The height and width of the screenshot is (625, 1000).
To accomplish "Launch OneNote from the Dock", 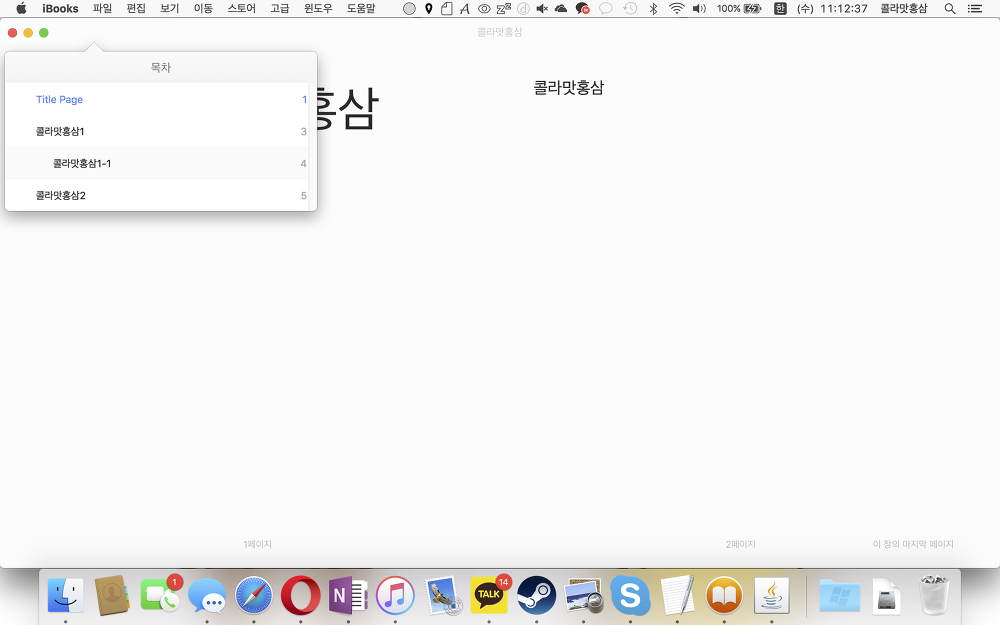I will point(348,597).
